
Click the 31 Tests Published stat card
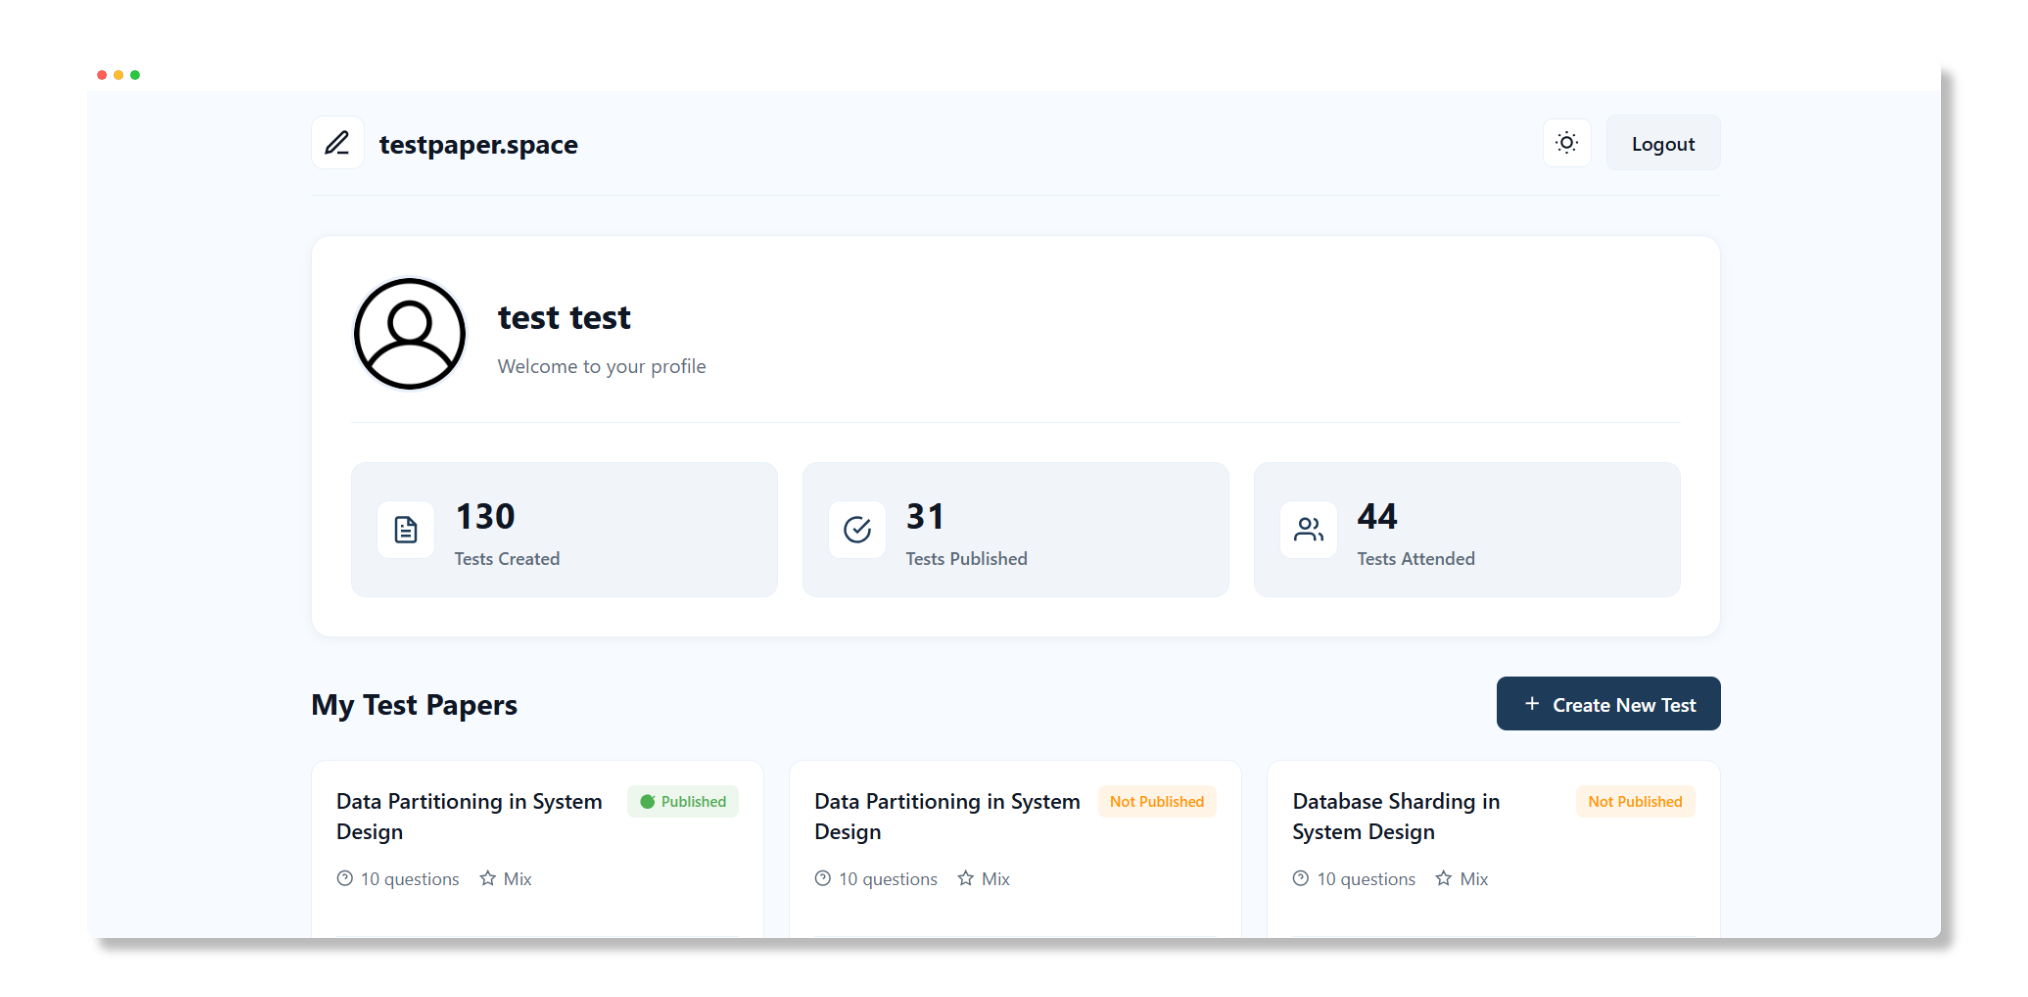[1015, 529]
